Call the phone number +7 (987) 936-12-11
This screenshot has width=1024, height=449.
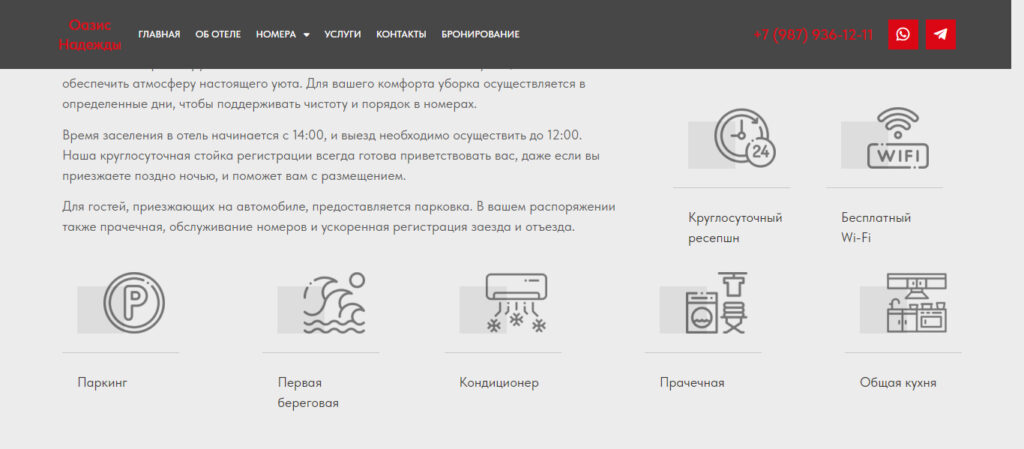pyautogui.click(x=813, y=35)
